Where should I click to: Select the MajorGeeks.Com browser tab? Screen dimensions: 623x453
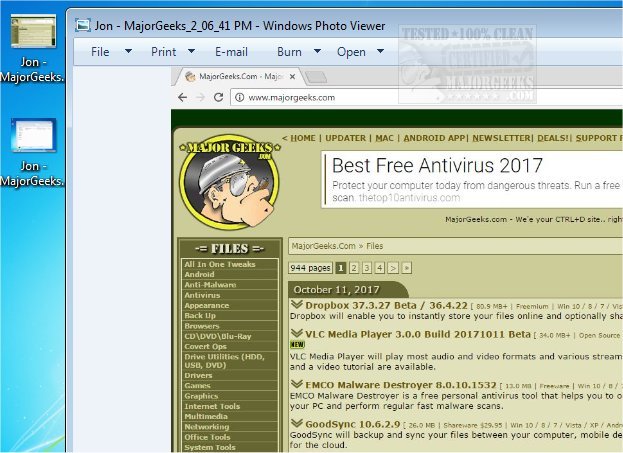tap(240, 76)
